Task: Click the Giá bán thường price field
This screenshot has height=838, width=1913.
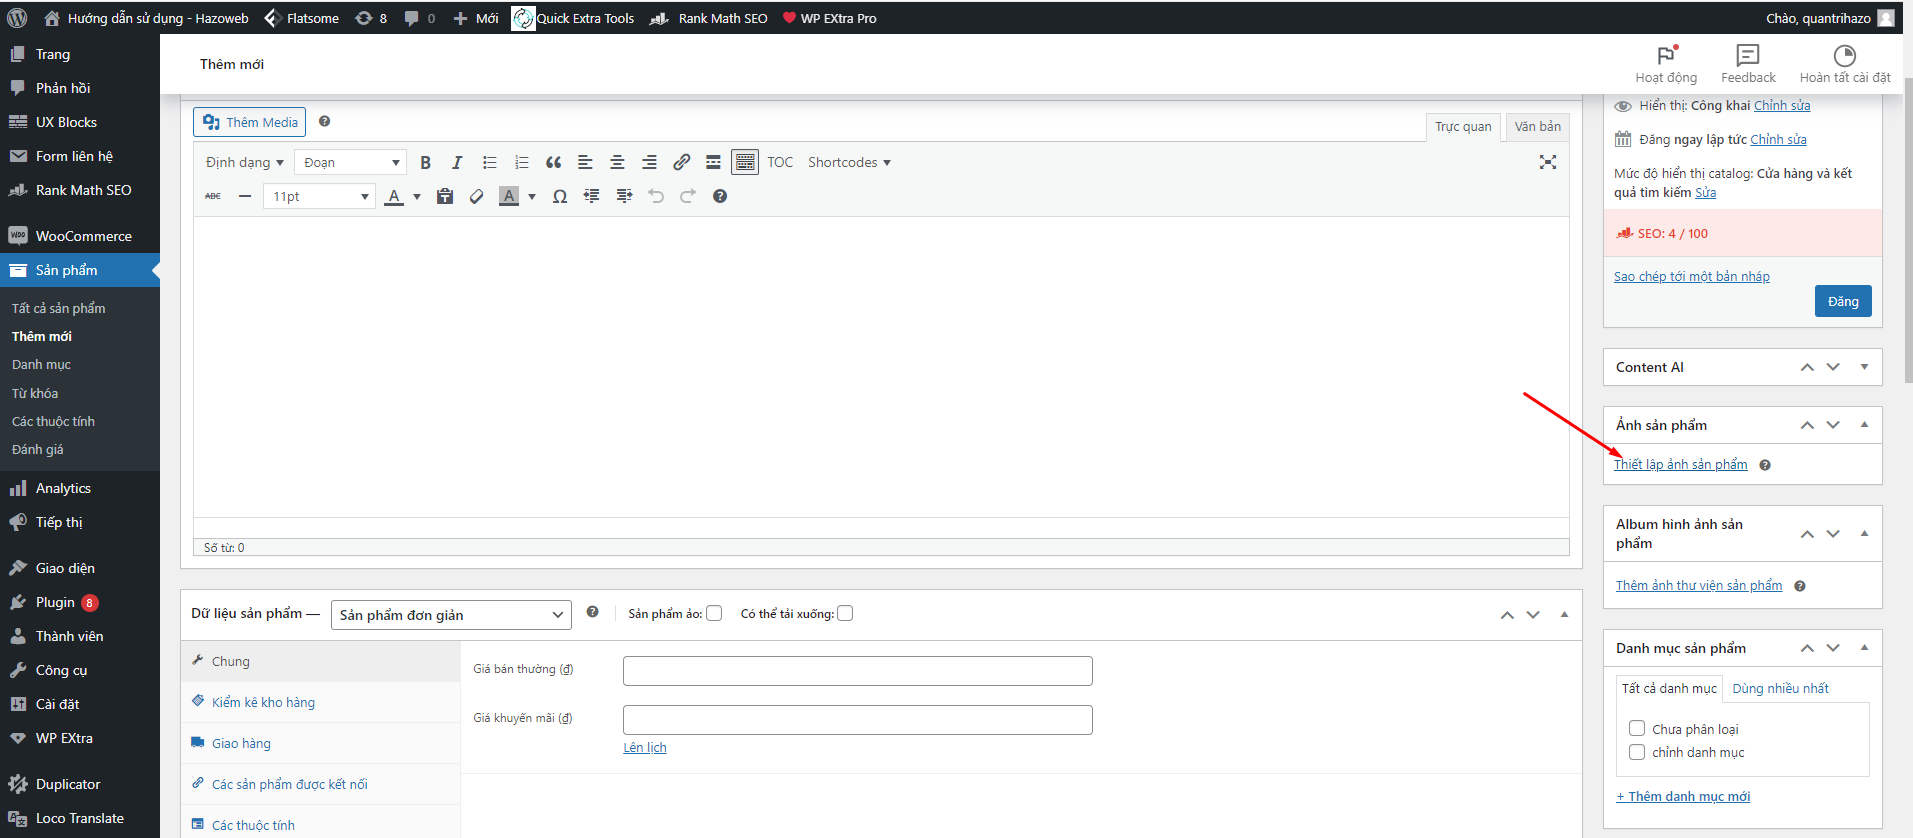Action: click(857, 671)
